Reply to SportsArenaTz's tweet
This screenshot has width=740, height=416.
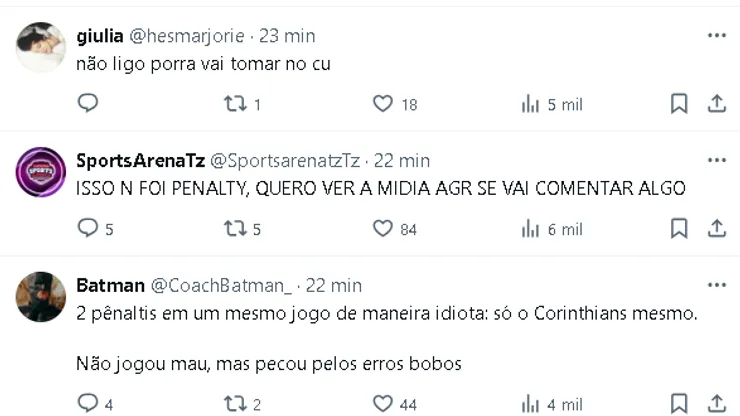click(x=88, y=229)
